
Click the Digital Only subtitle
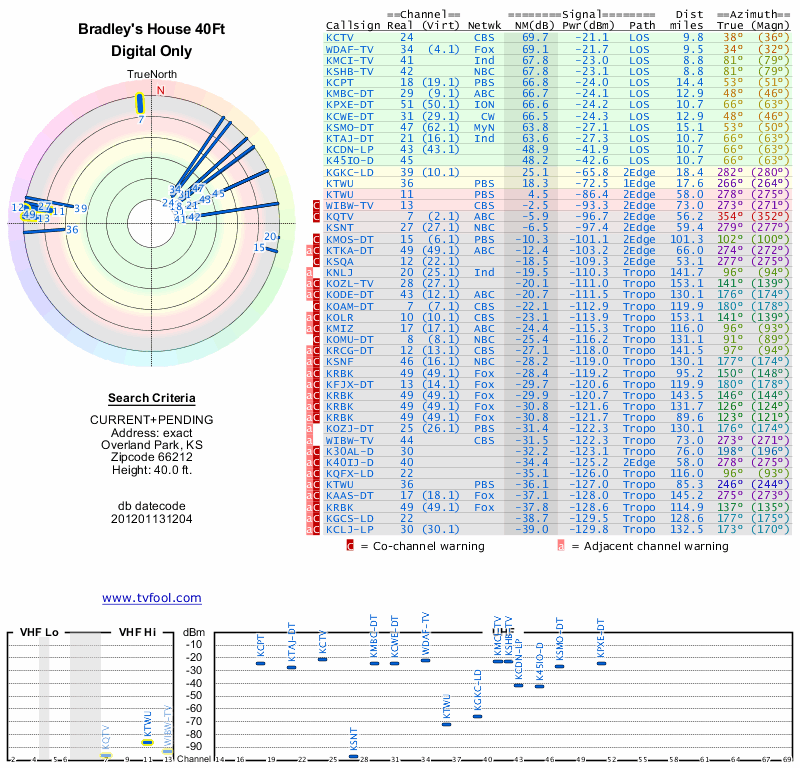pos(152,51)
